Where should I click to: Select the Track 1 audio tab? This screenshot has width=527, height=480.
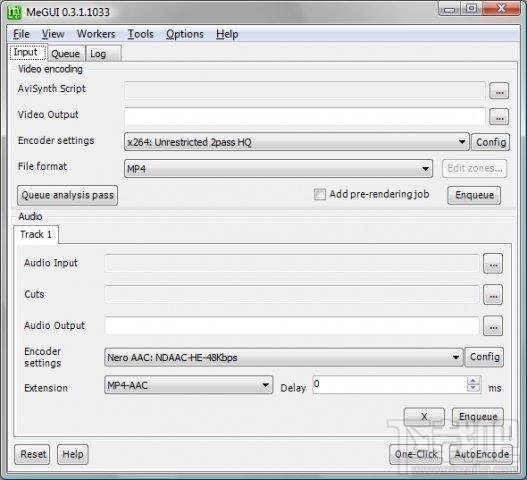click(x=36, y=234)
